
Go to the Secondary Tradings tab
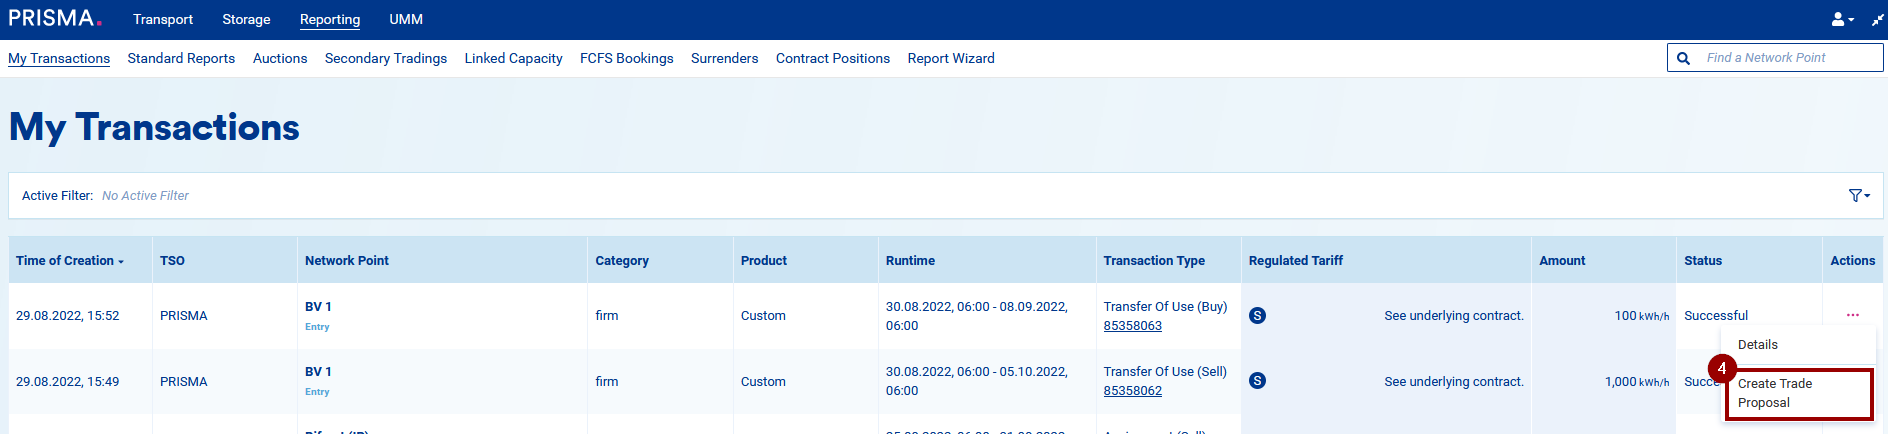385,59
